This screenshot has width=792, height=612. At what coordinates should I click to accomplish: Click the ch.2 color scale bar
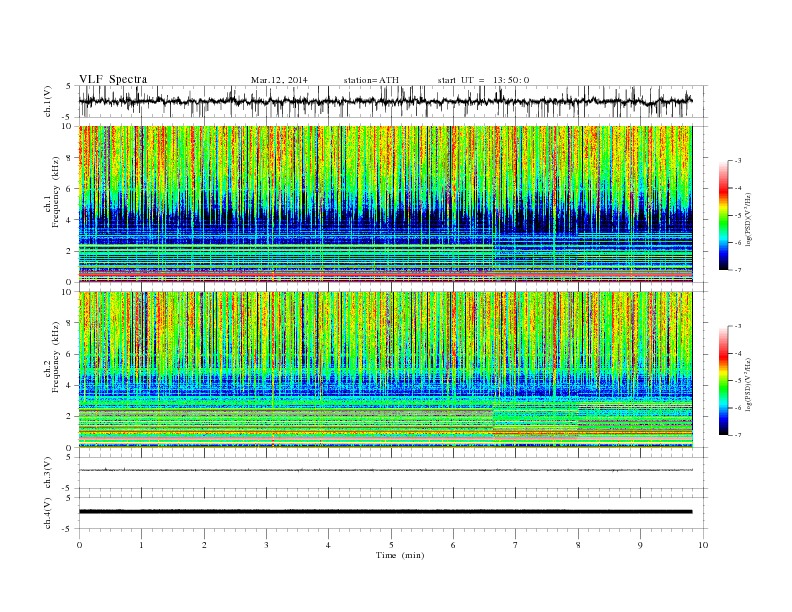(x=723, y=380)
